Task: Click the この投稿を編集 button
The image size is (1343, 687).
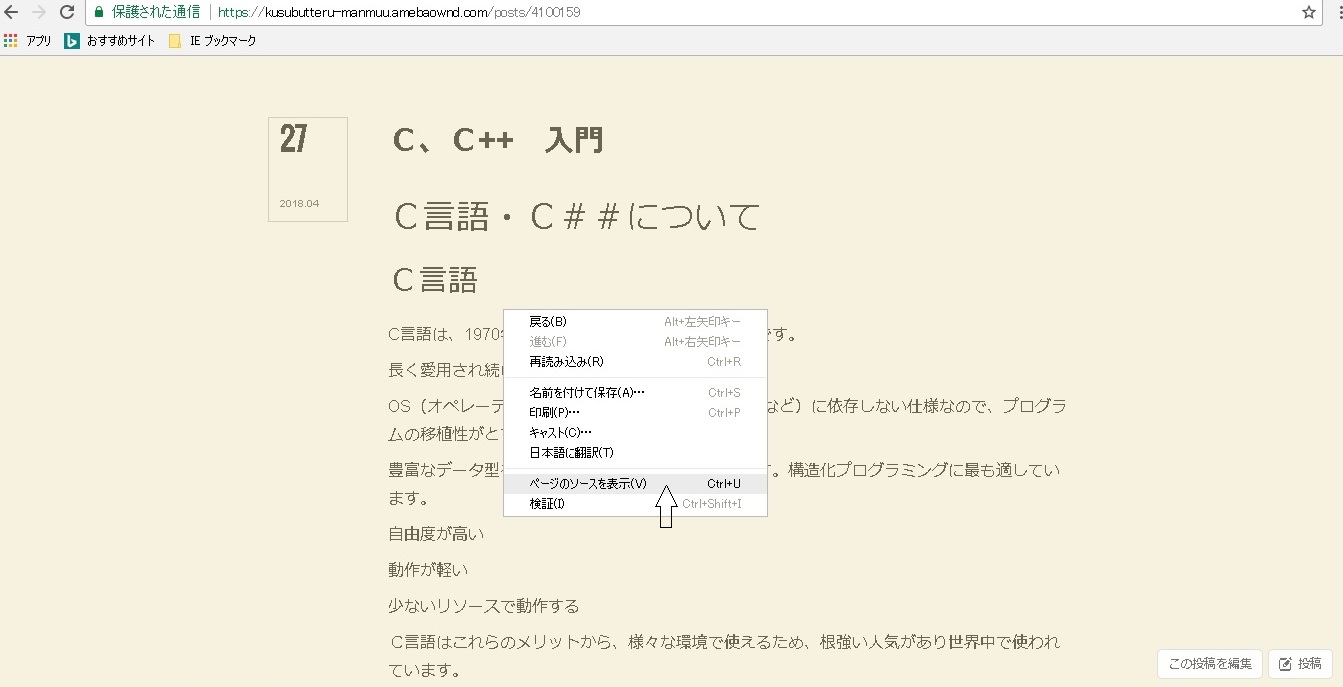Action: tap(1209, 664)
